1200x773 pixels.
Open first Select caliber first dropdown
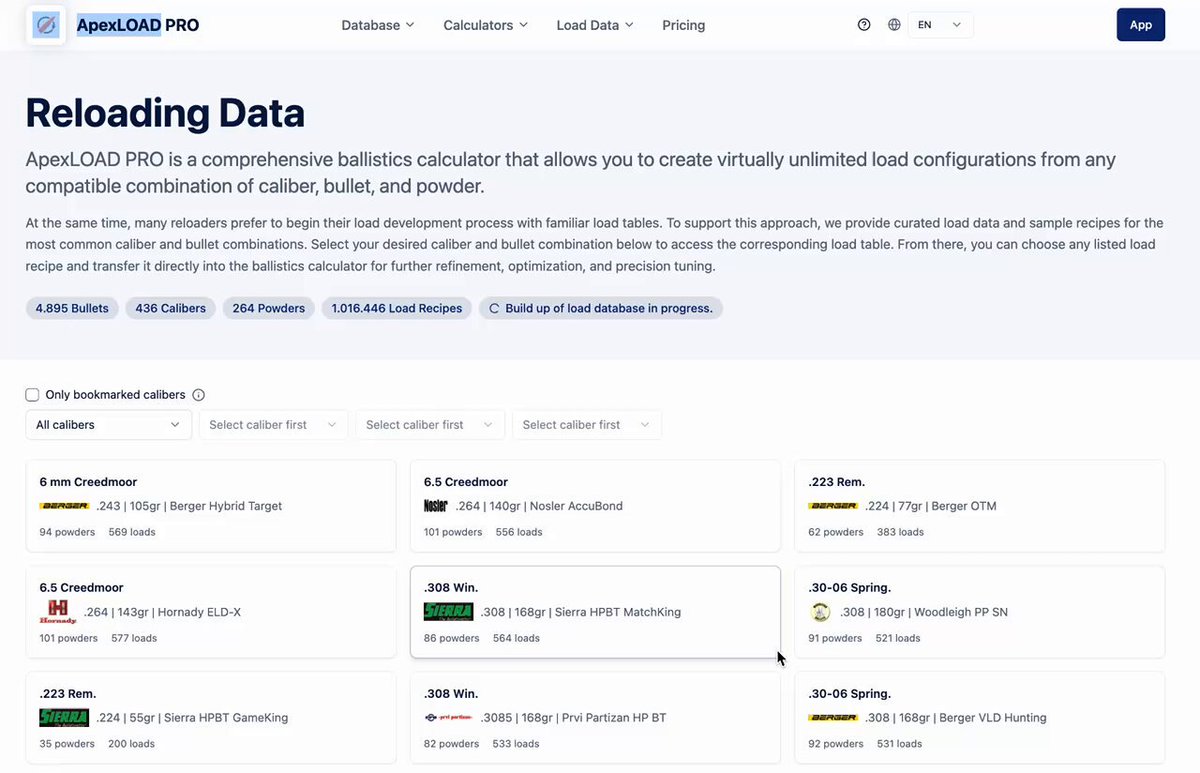tap(273, 425)
